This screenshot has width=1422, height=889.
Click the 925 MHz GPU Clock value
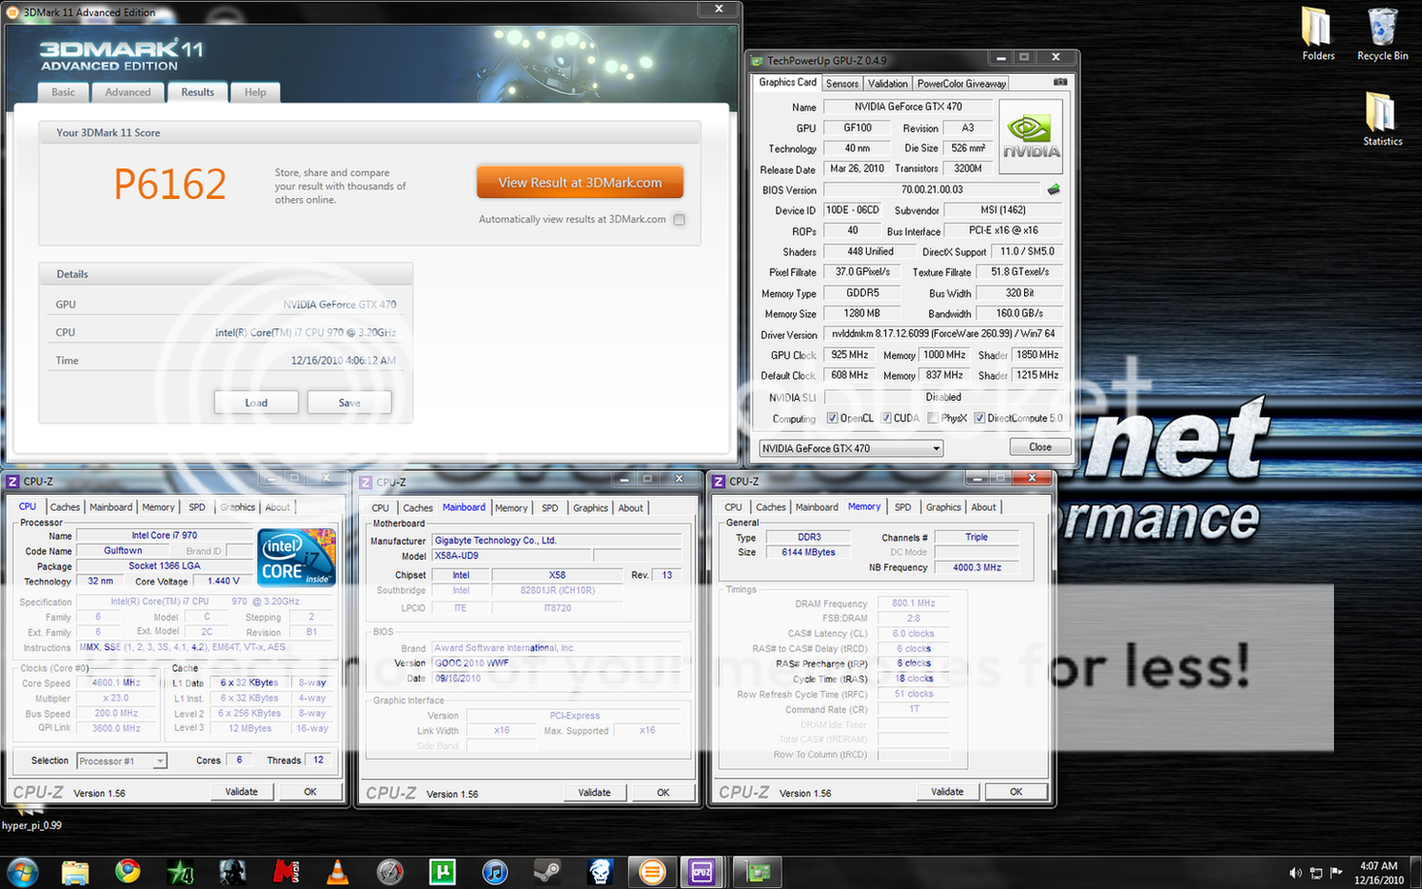coord(849,355)
